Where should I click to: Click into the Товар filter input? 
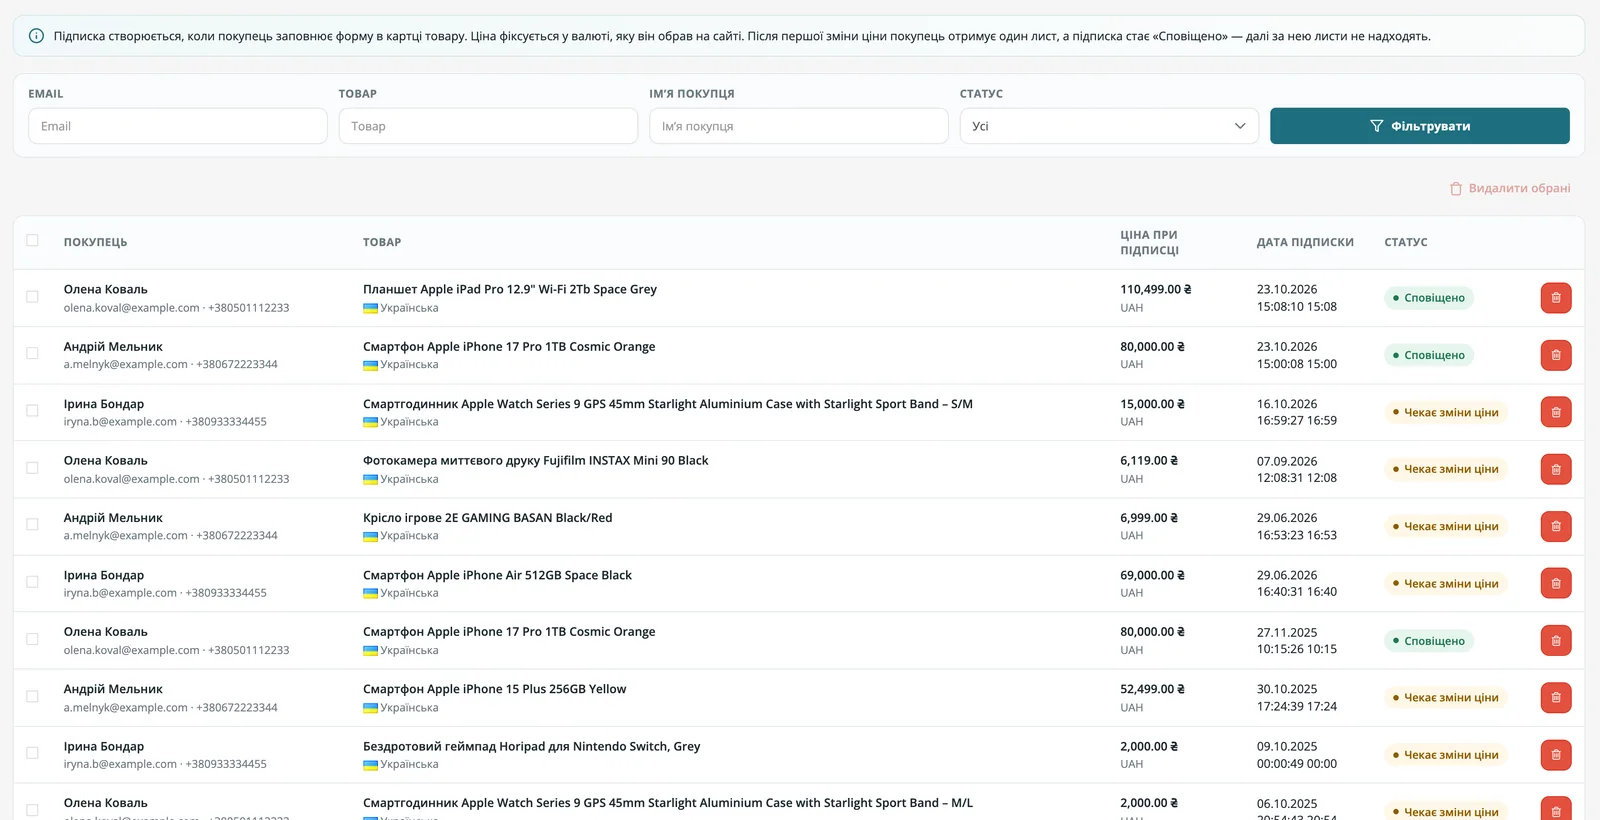488,126
